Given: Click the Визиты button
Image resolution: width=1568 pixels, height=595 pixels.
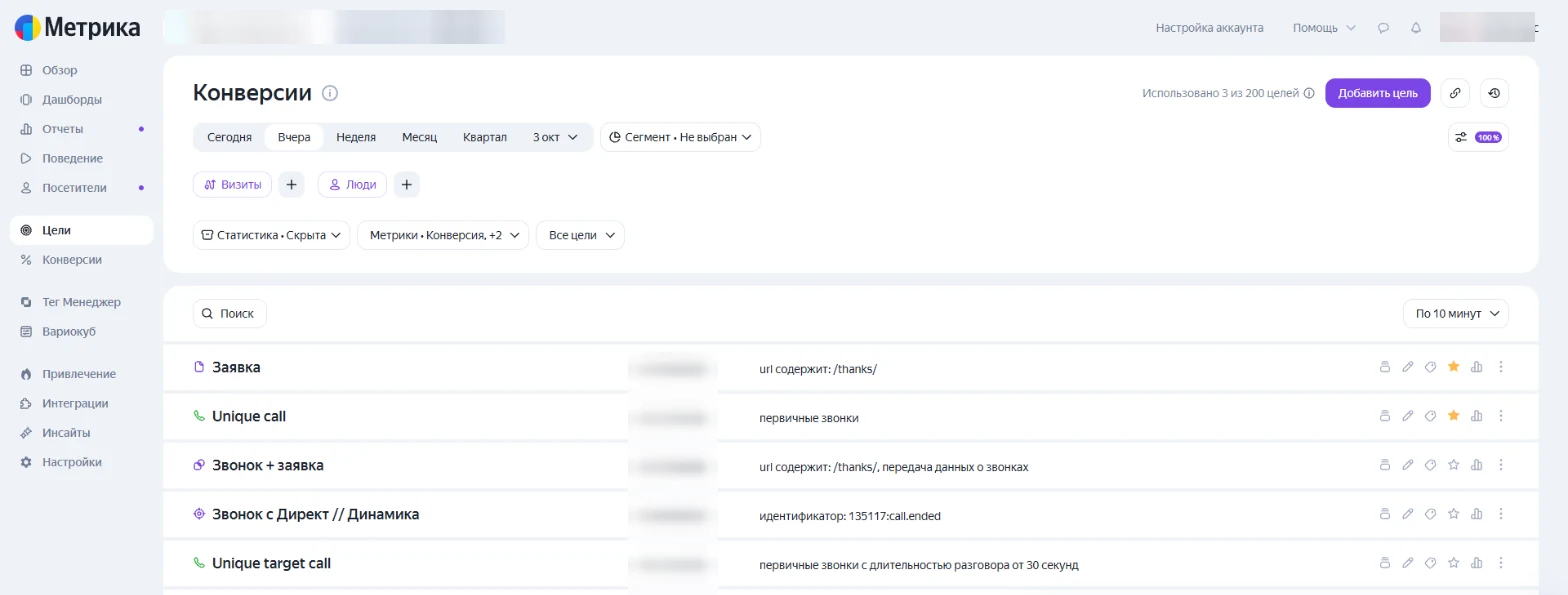Looking at the screenshot, I should pos(232,185).
